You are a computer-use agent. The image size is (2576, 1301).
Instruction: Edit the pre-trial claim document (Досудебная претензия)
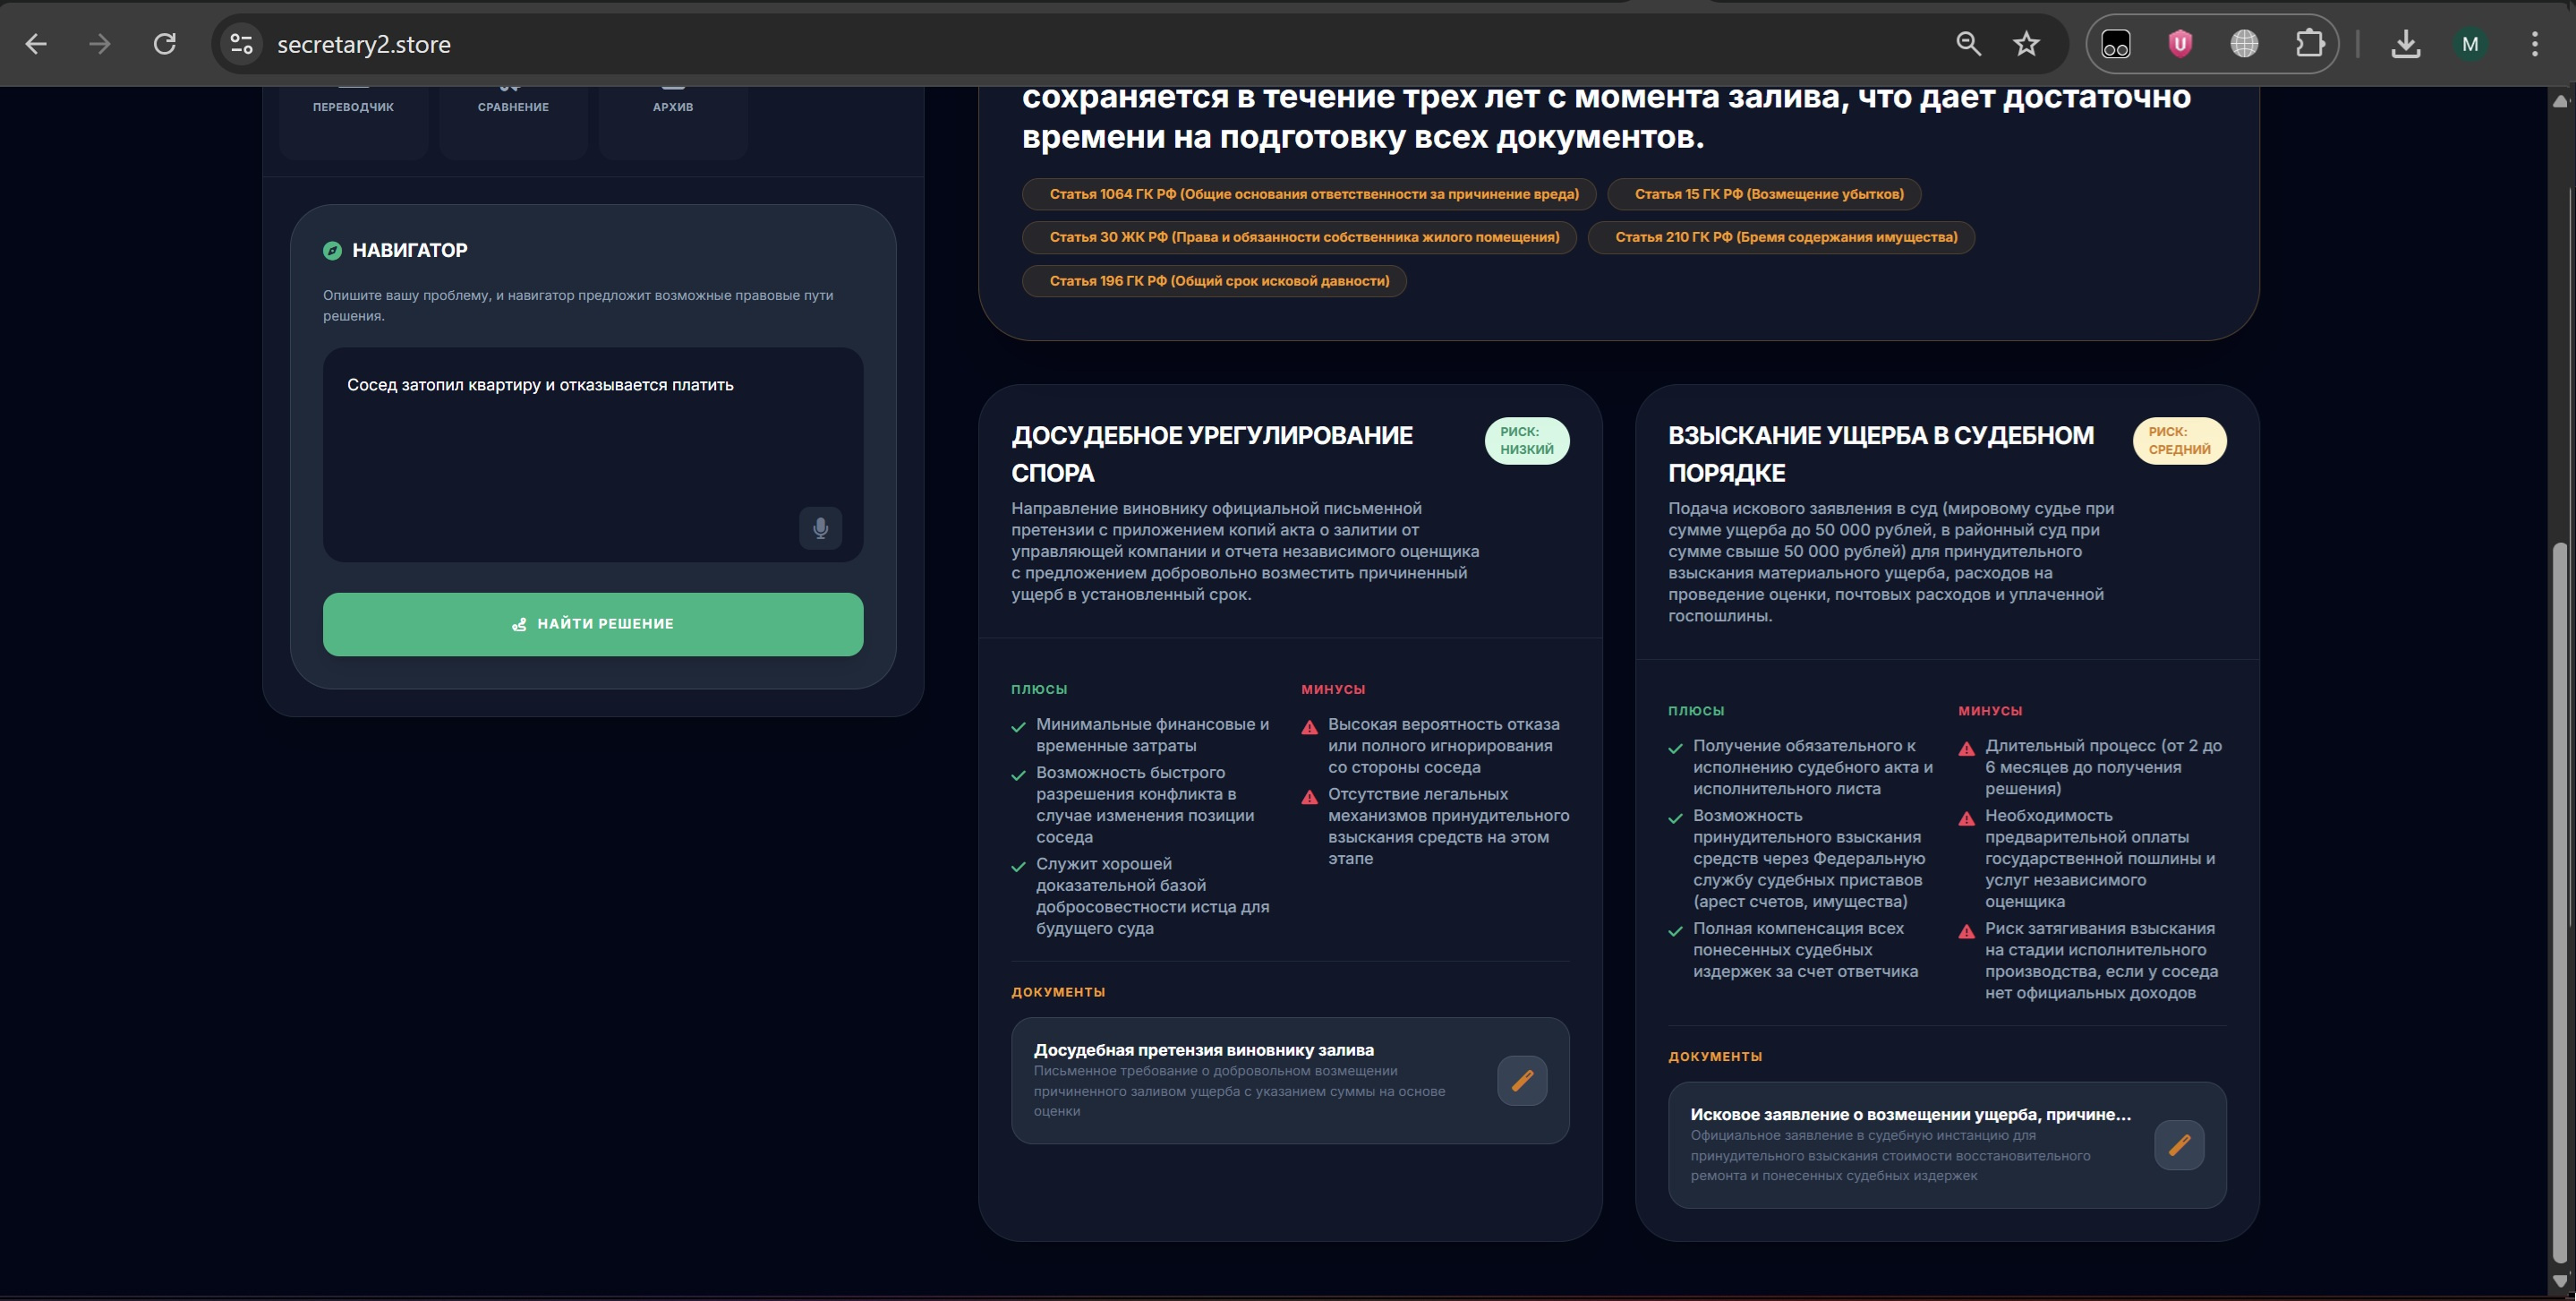click(x=1522, y=1081)
